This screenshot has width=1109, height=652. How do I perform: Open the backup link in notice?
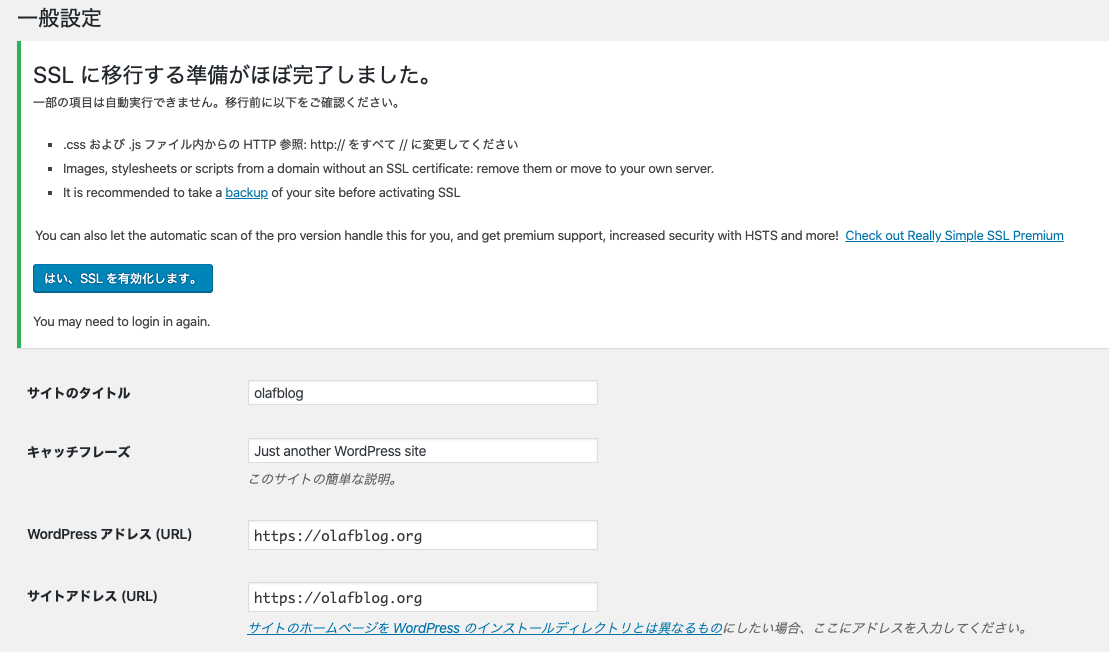(246, 192)
